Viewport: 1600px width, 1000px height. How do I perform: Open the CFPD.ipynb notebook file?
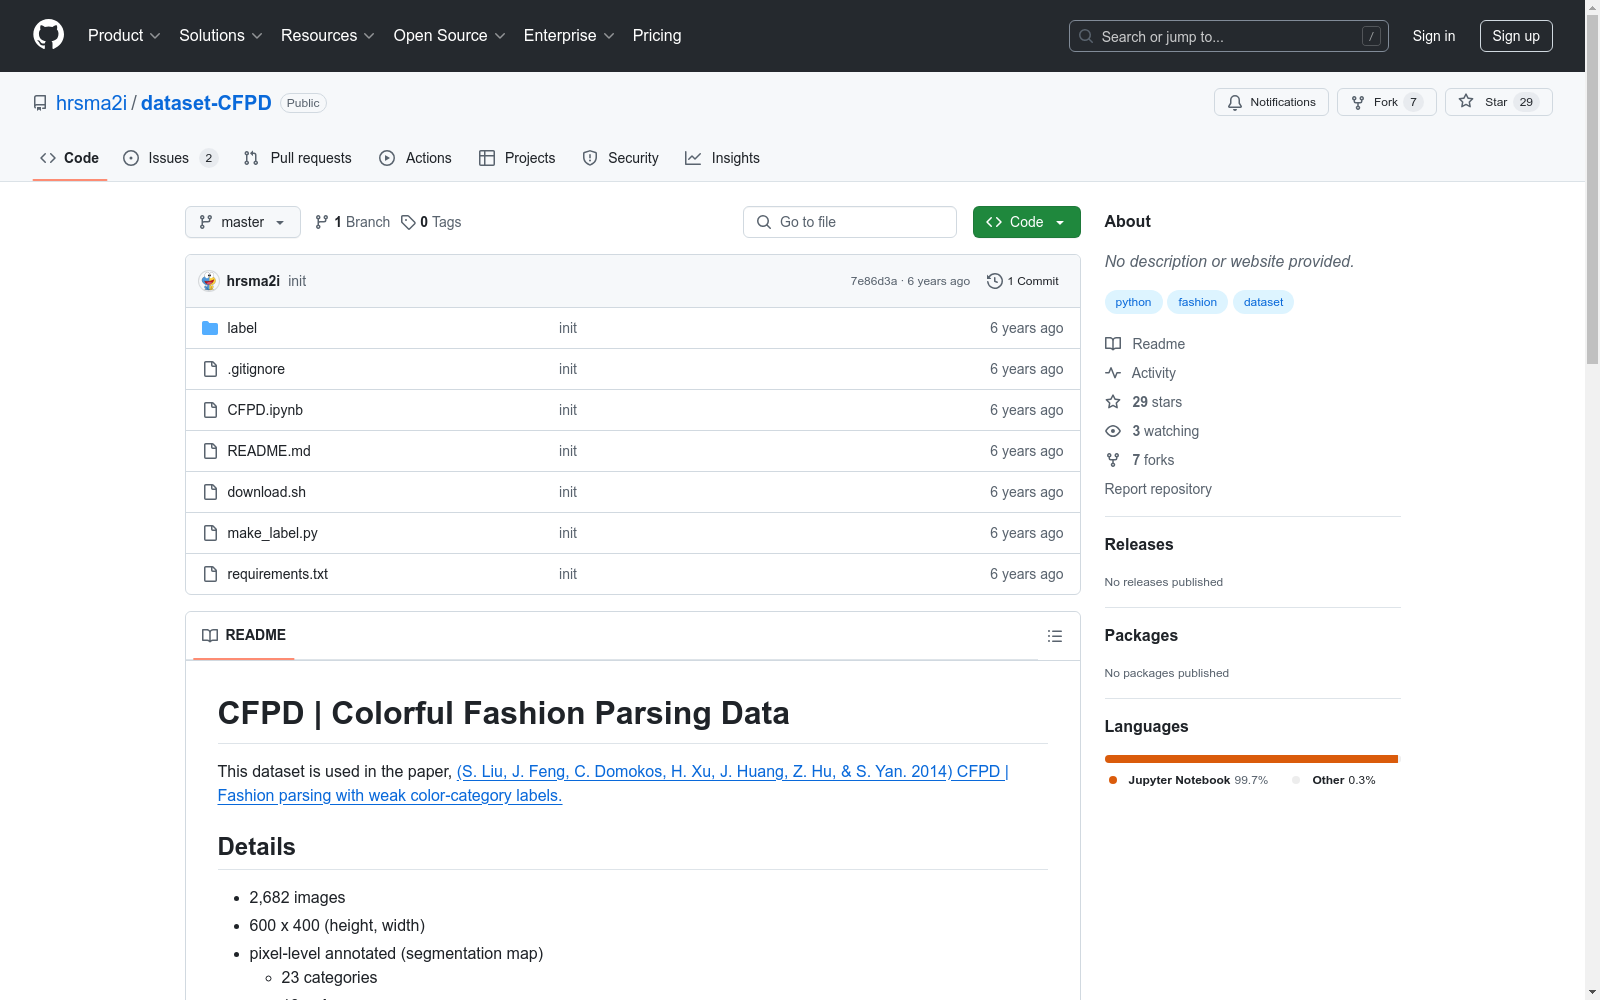tap(265, 410)
